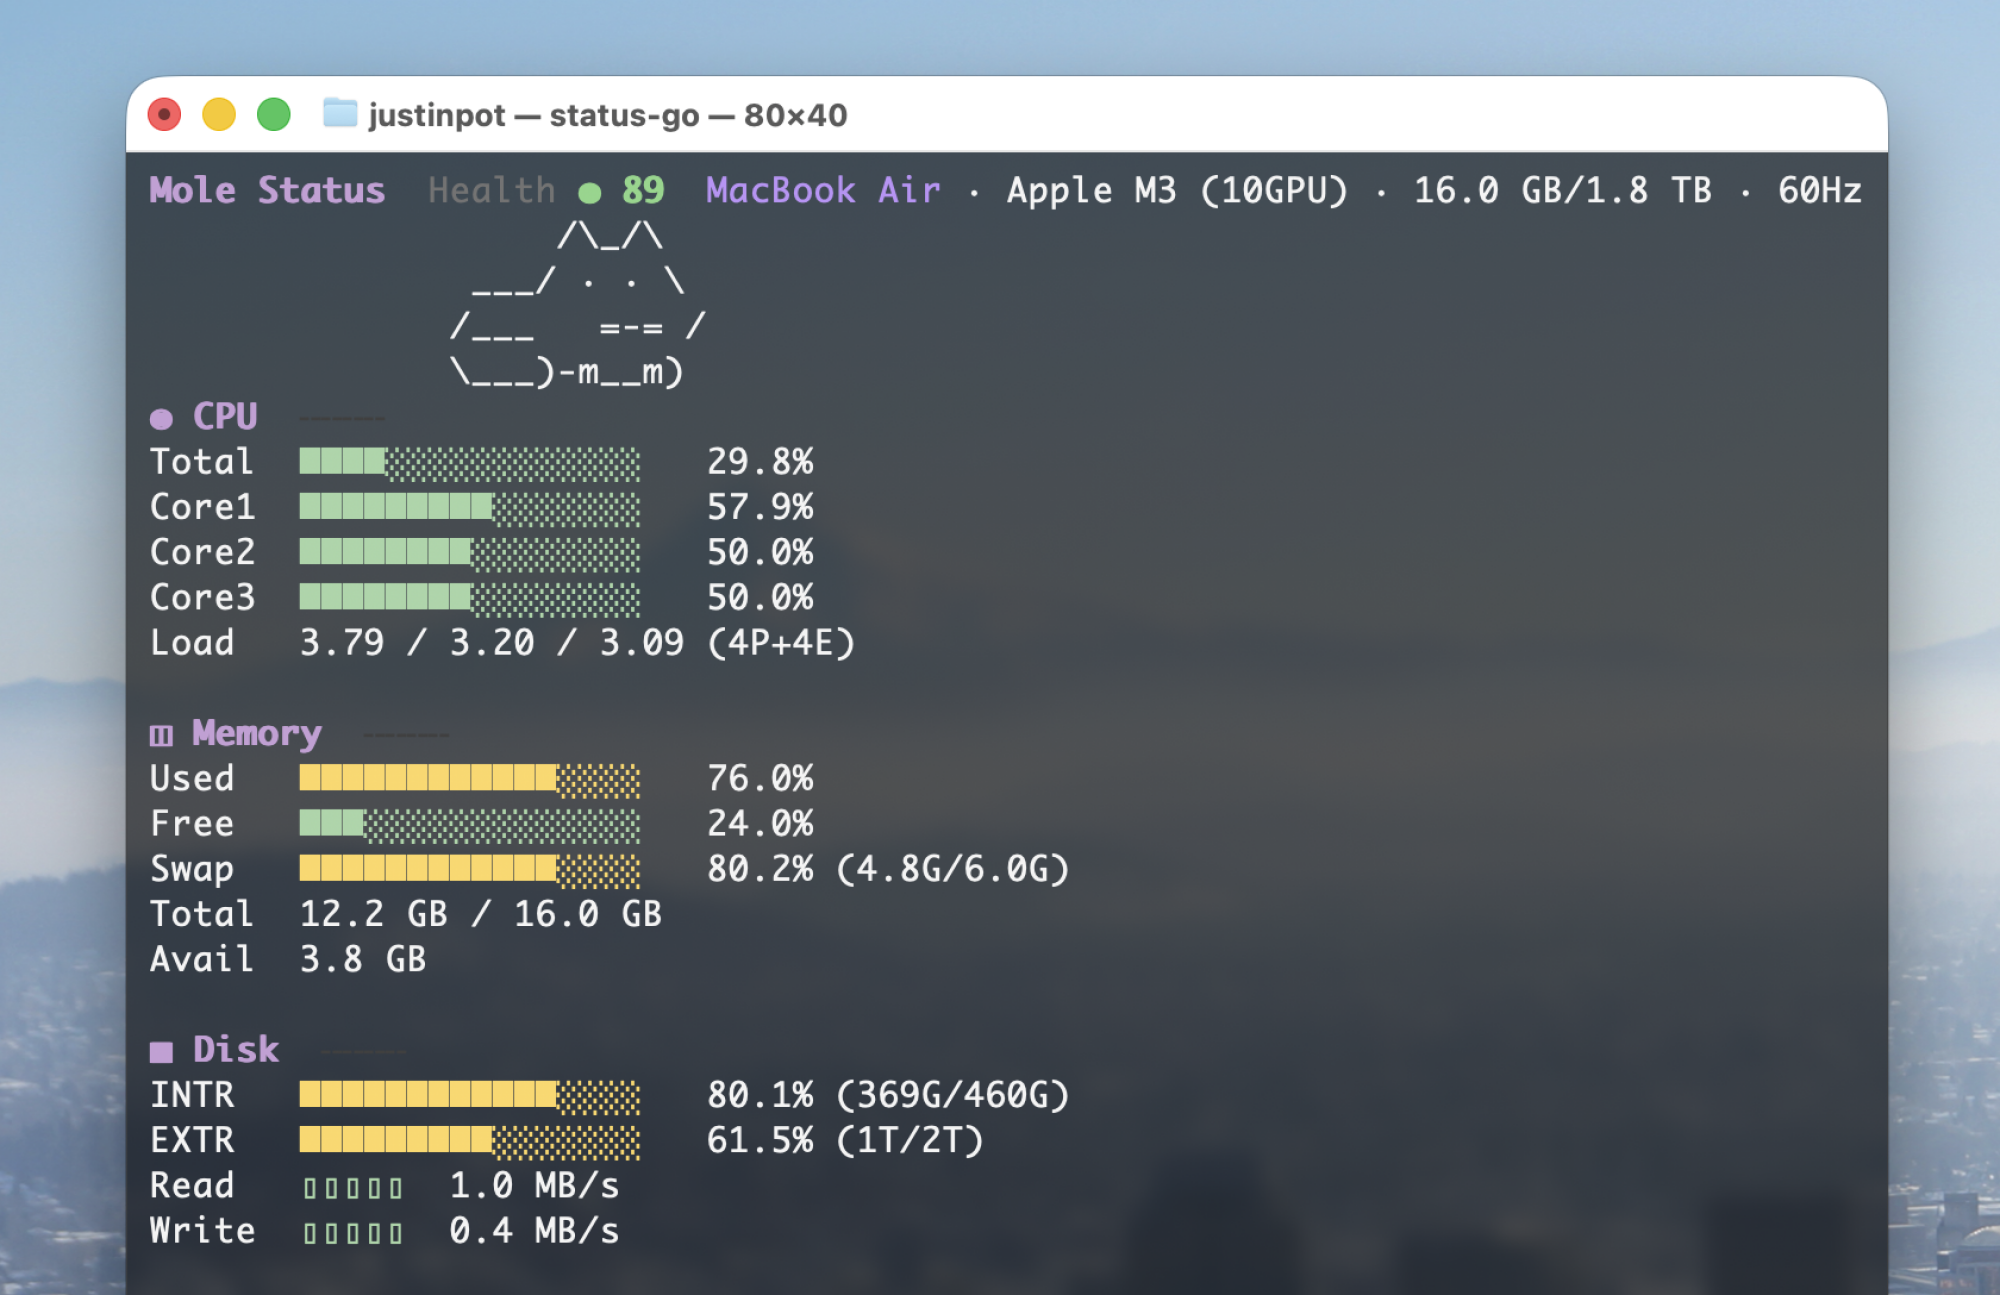Click the '16.0 GB/1.8 TB' text
The width and height of the screenshot is (2000, 1295).
[1562, 190]
